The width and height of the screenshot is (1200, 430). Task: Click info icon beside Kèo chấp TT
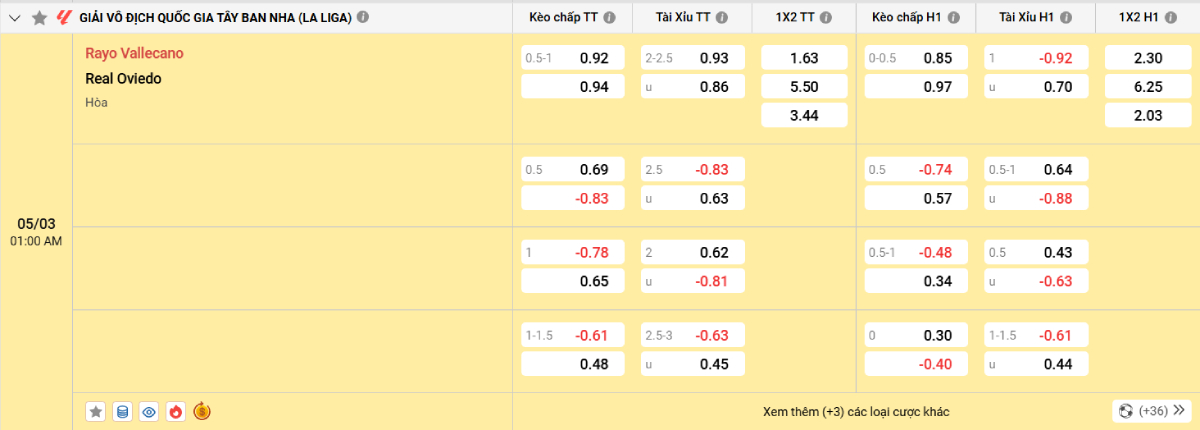pos(610,18)
